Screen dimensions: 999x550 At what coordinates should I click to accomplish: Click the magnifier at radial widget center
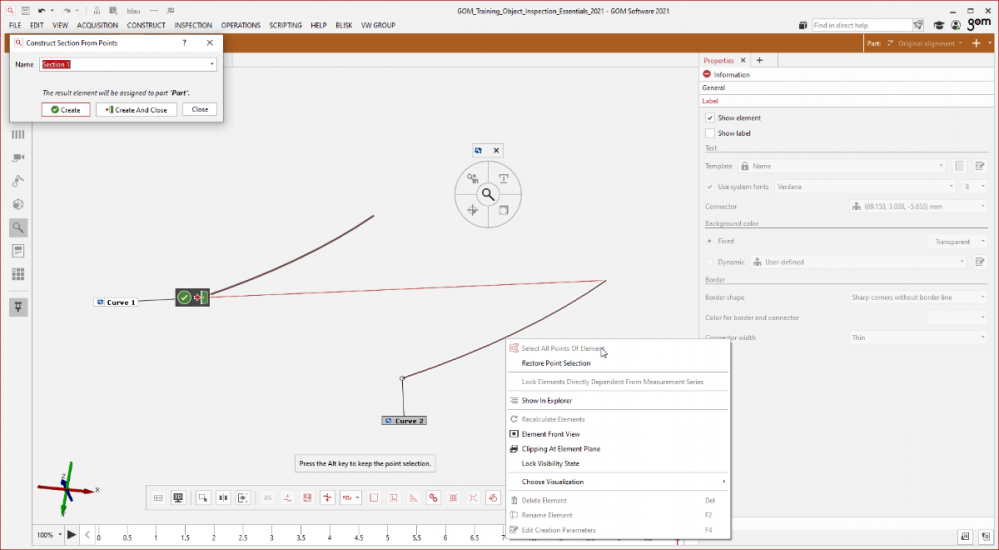(488, 195)
